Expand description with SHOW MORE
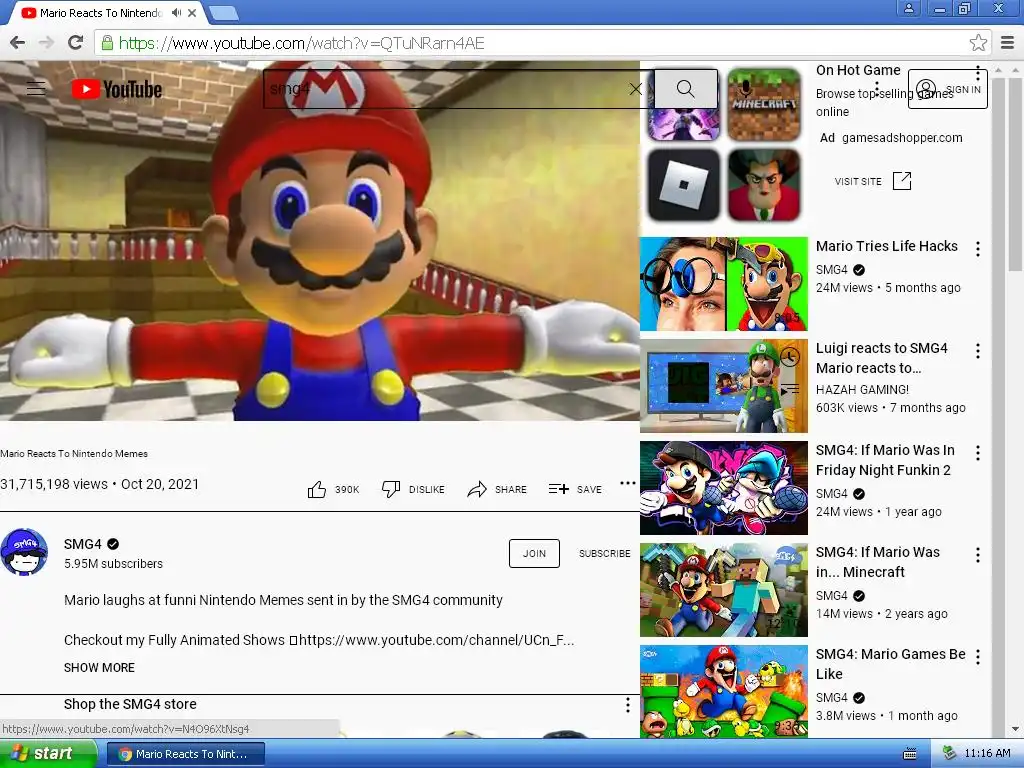This screenshot has height=768, width=1024. [x=99, y=667]
